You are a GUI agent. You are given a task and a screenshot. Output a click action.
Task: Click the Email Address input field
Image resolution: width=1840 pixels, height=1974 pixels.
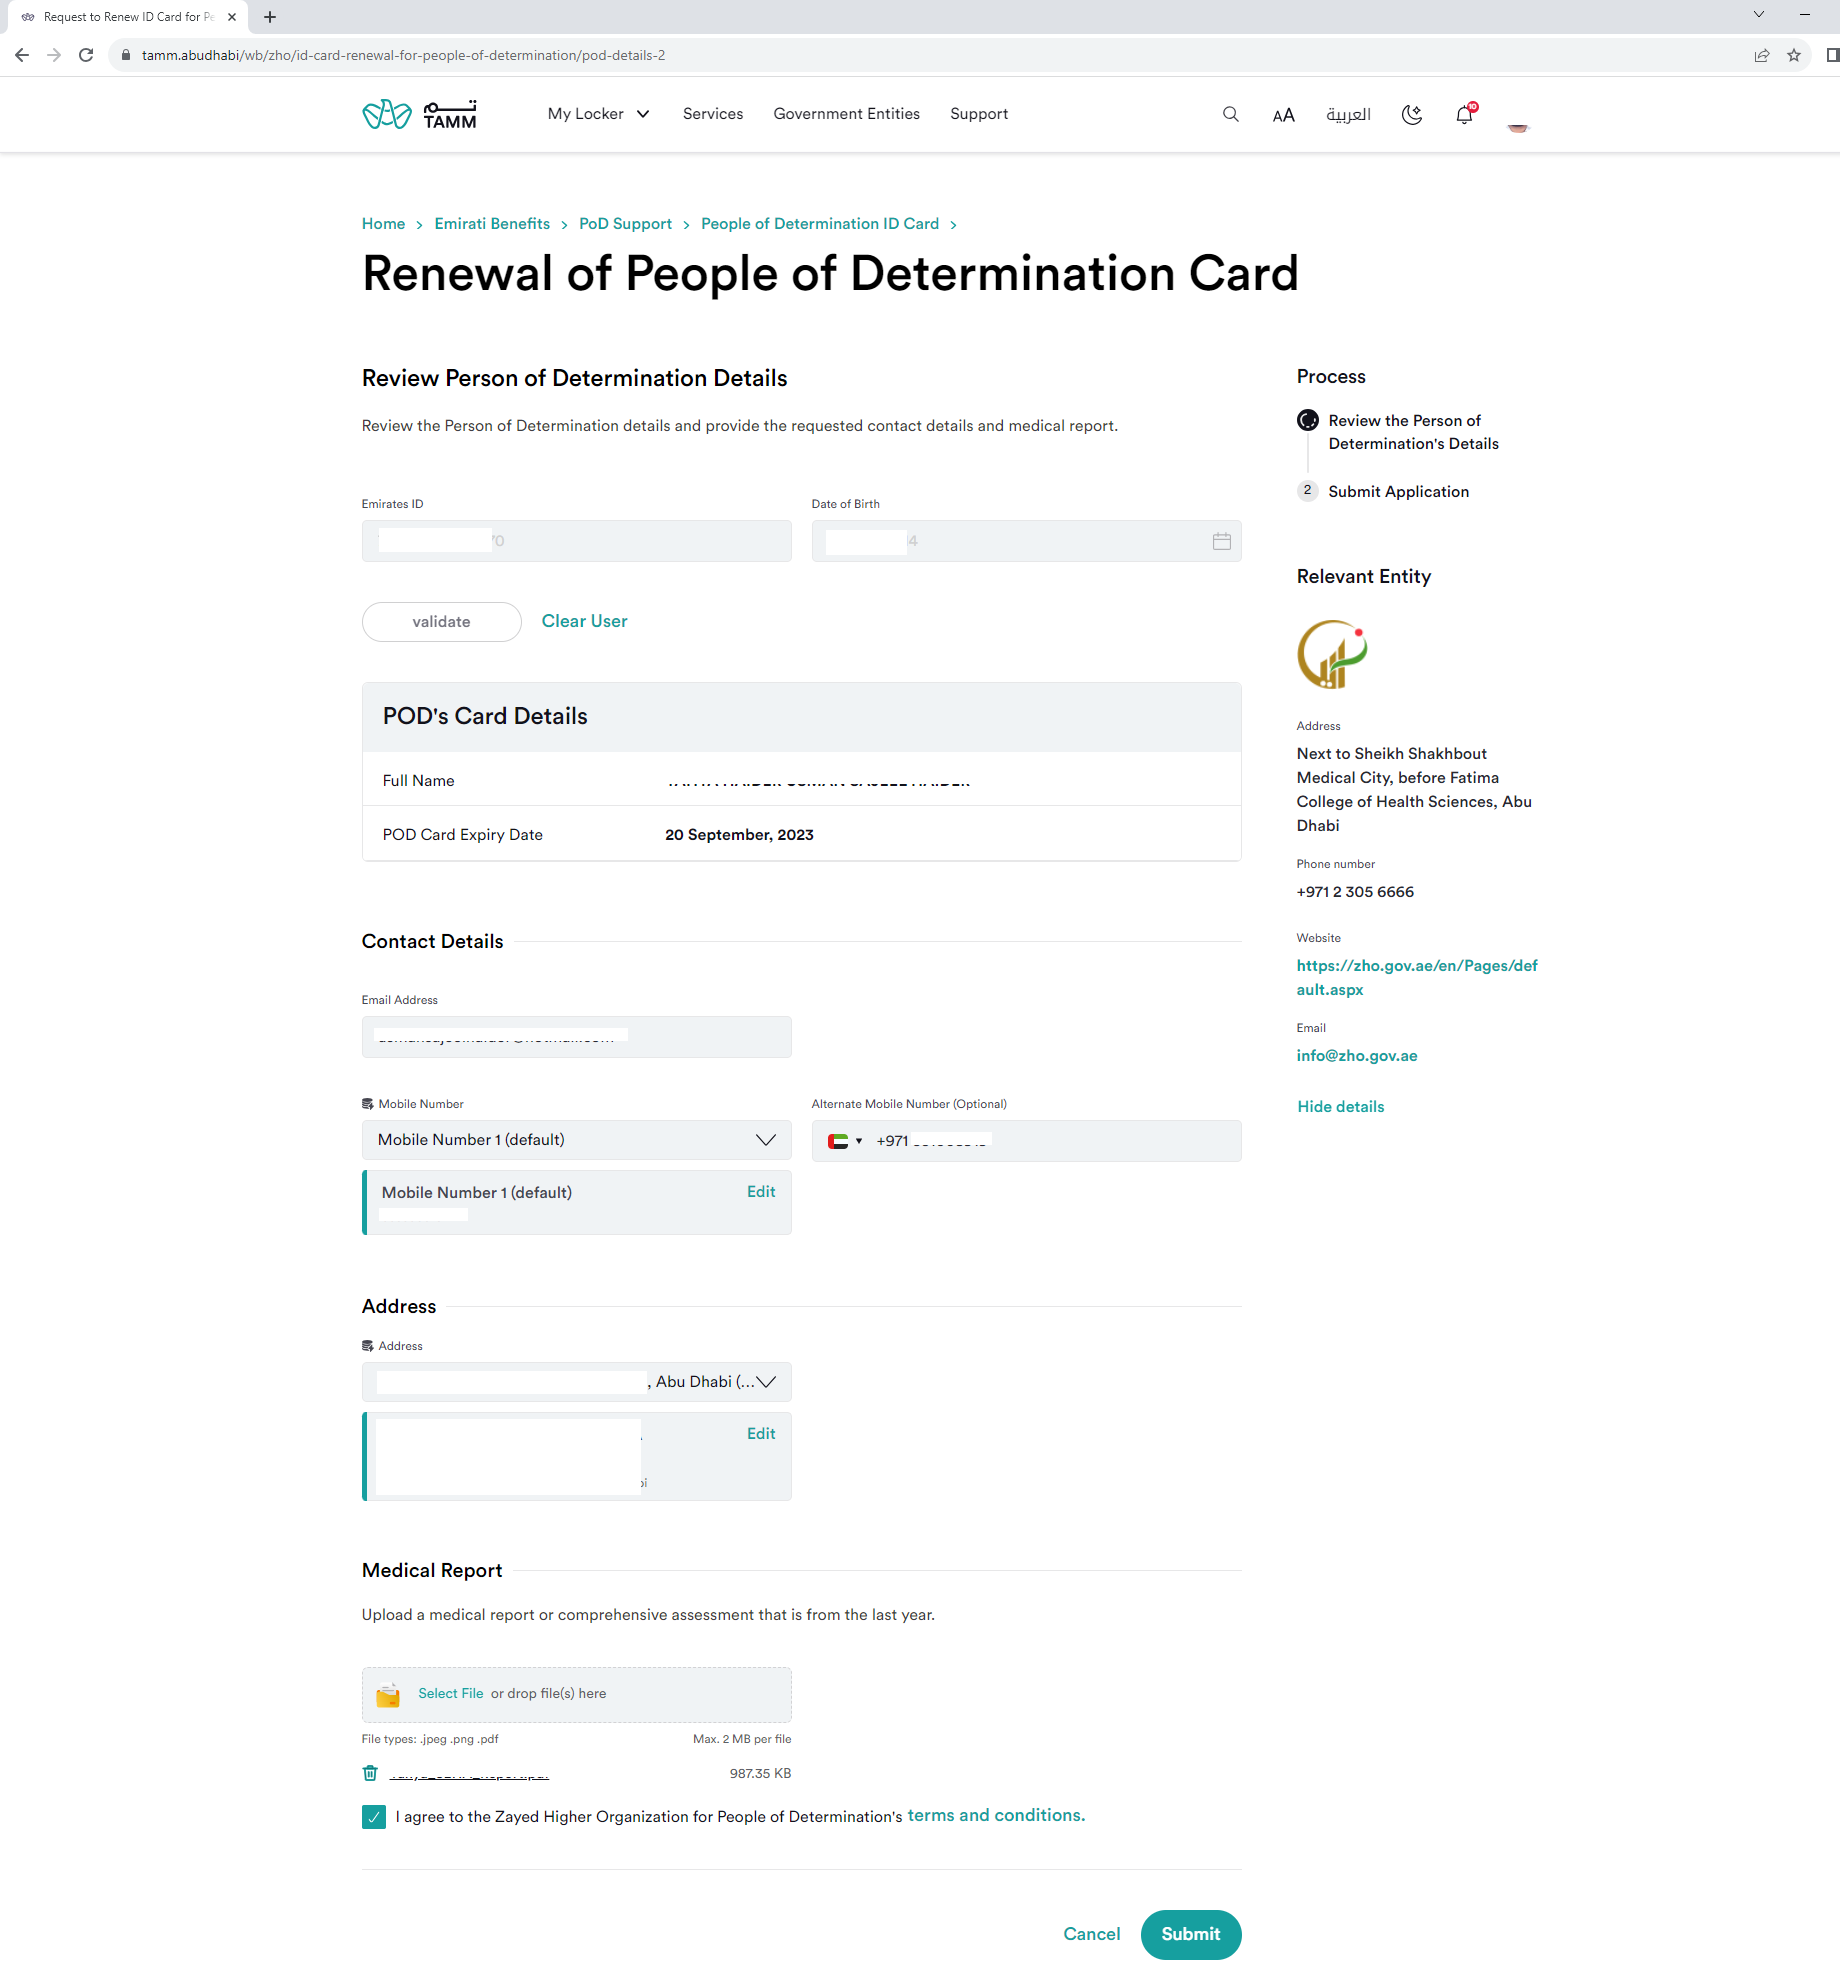point(576,1037)
